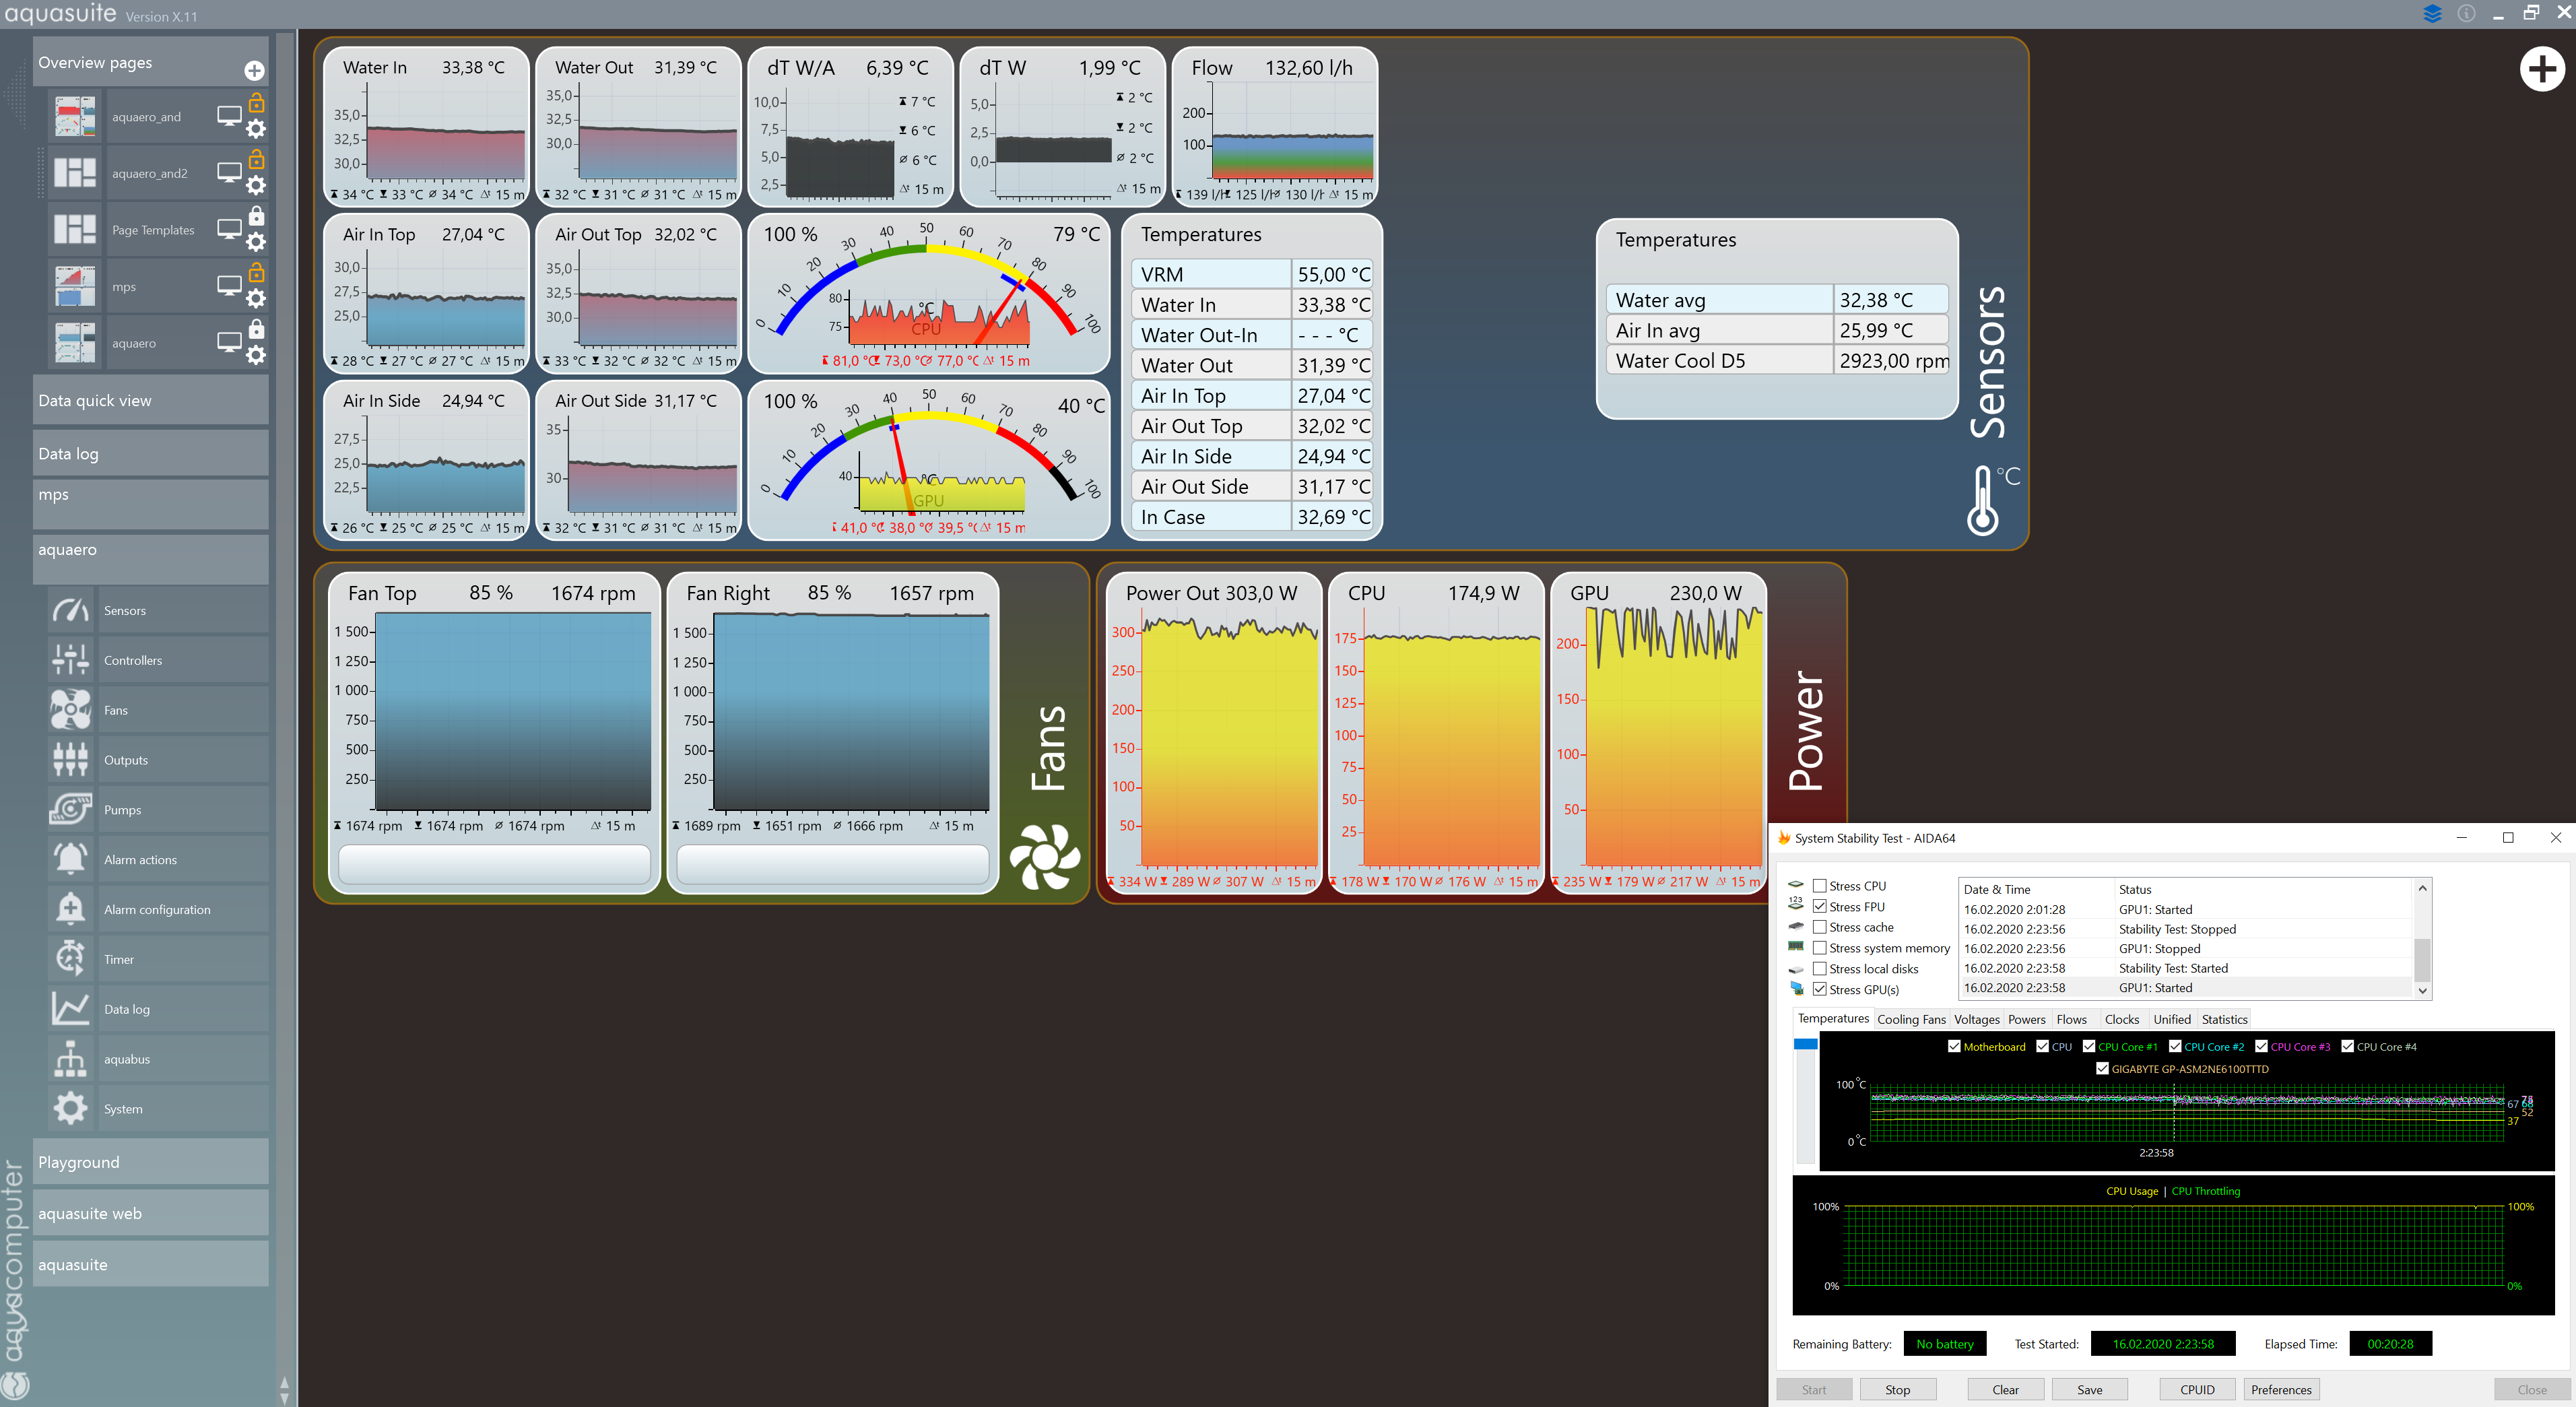Open the Statistics tab in AIDA64
Image resolution: width=2576 pixels, height=1407 pixels.
click(x=2224, y=1019)
